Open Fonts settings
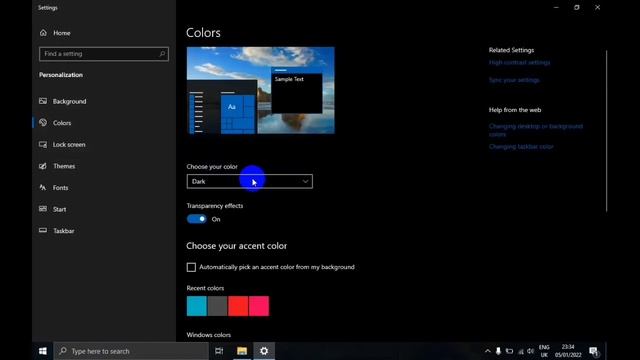 point(60,188)
